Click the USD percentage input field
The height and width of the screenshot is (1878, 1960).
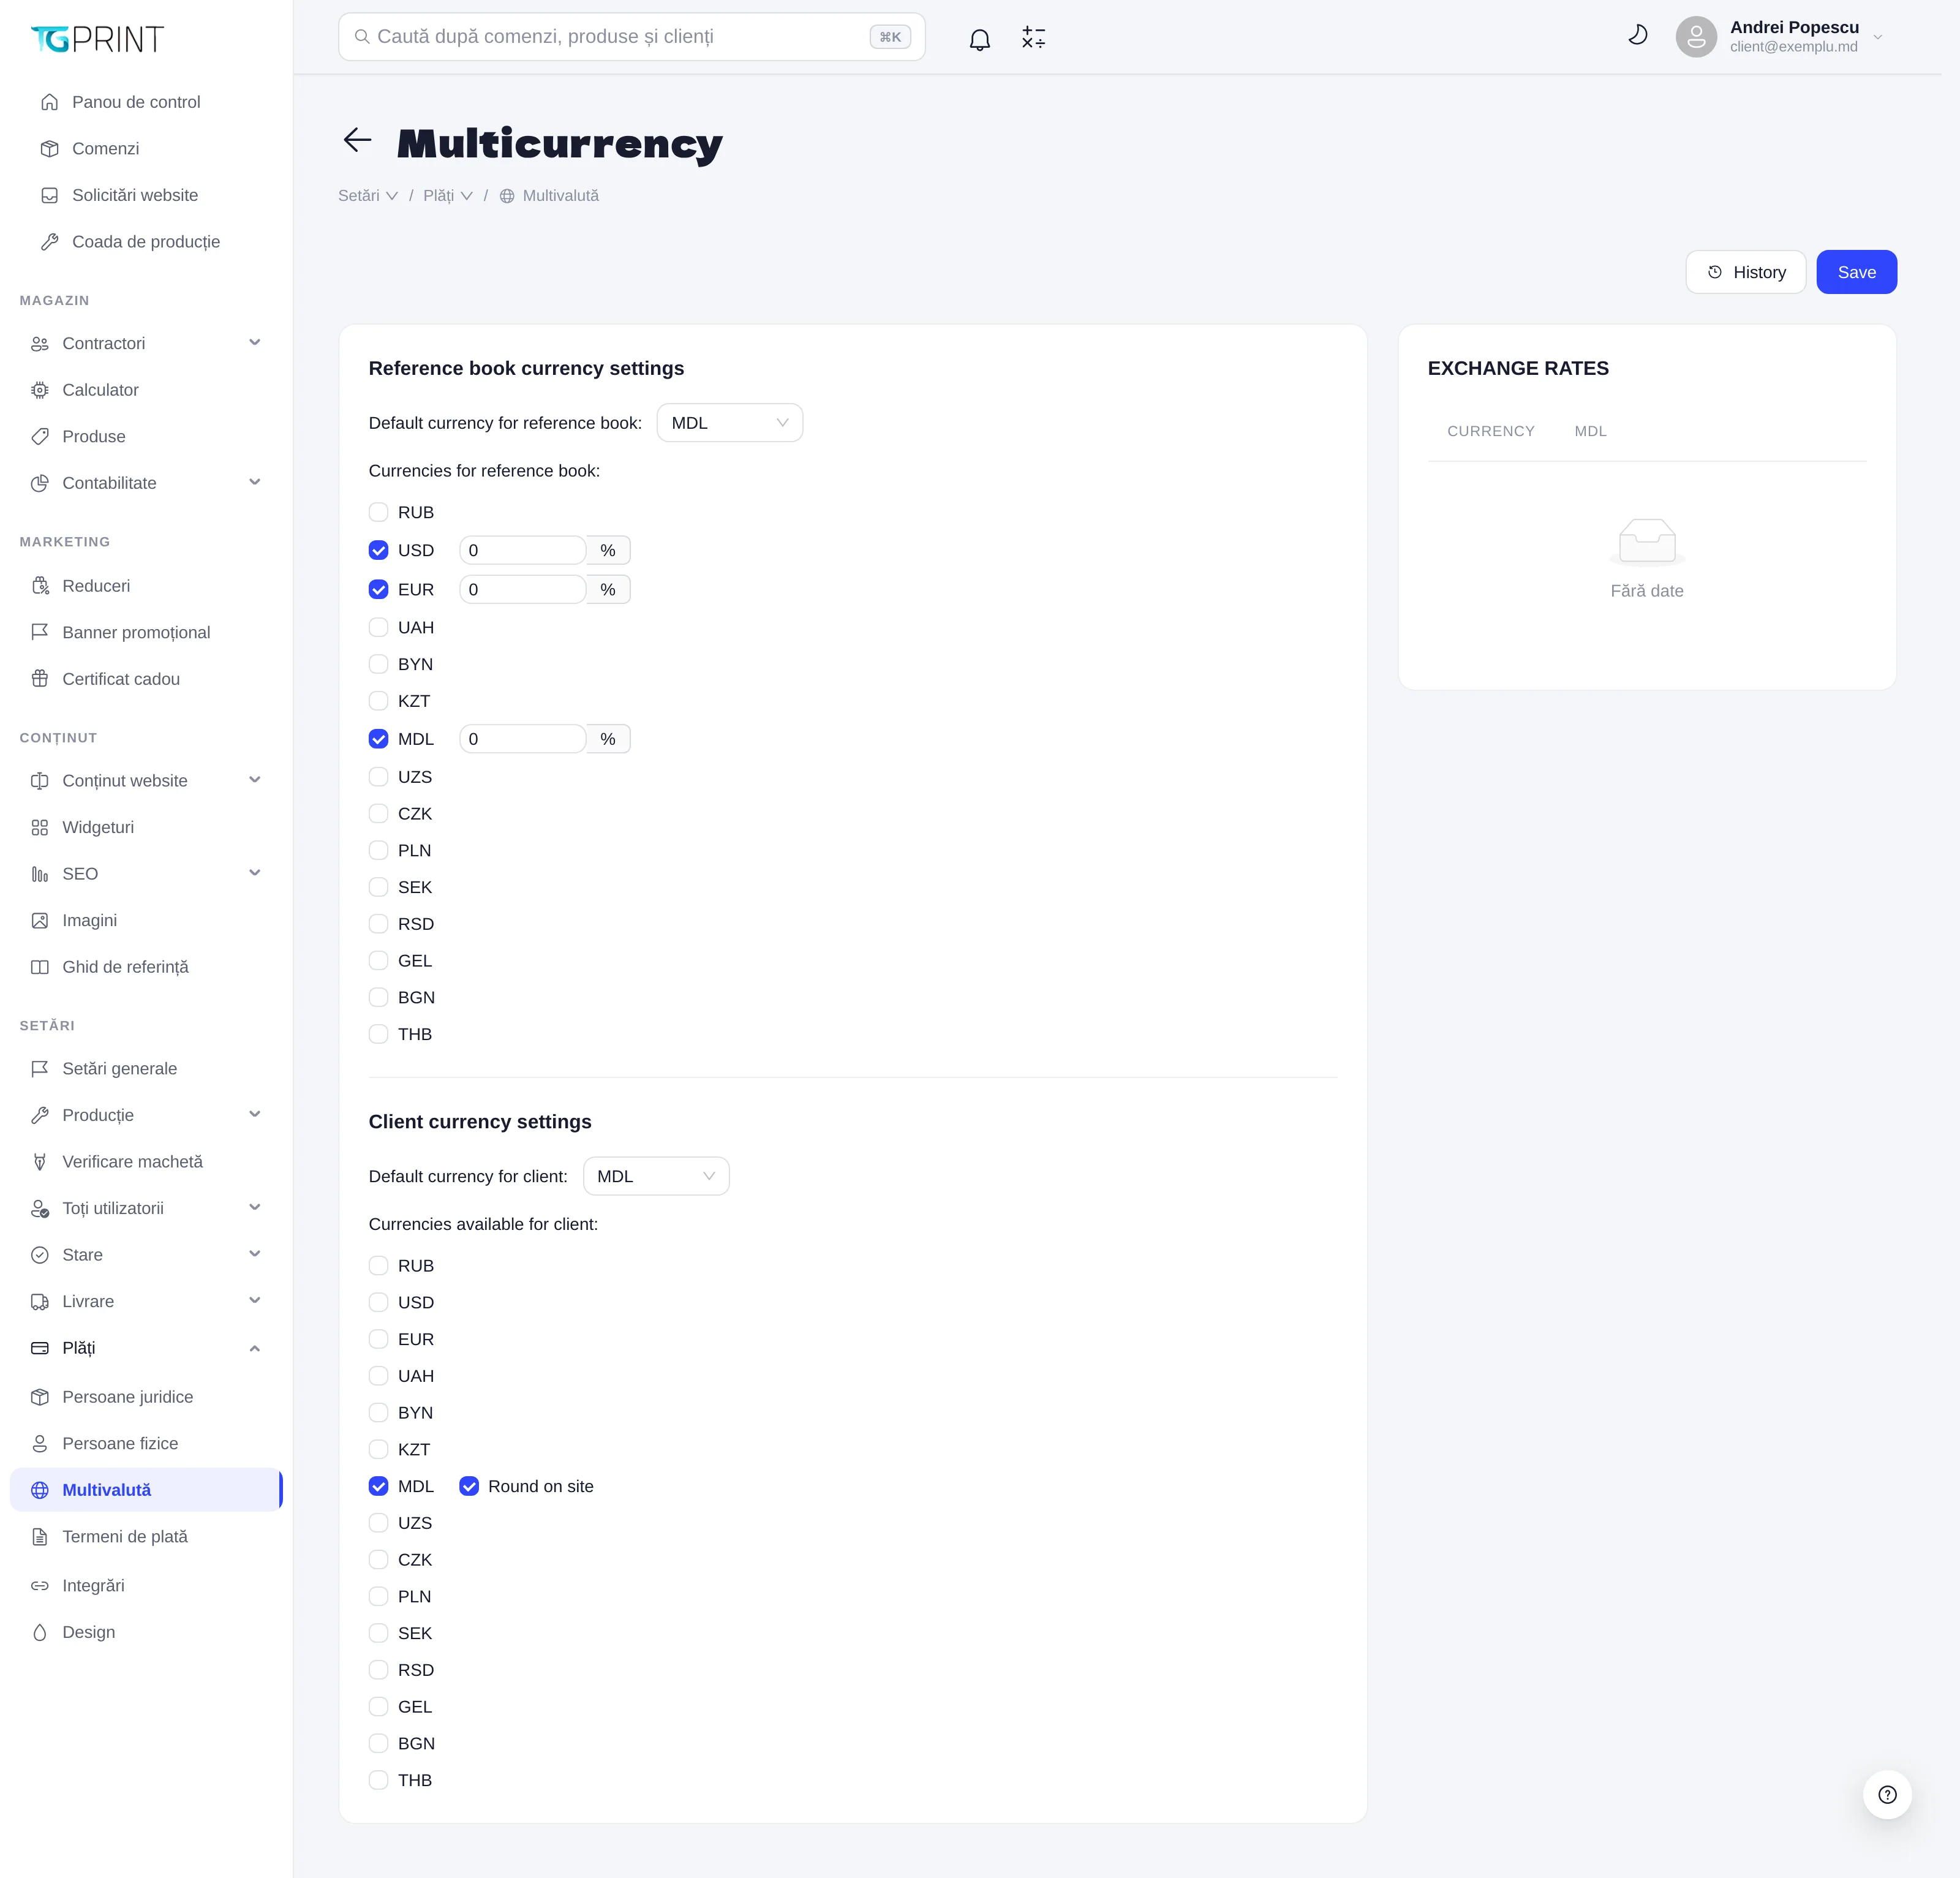522,550
